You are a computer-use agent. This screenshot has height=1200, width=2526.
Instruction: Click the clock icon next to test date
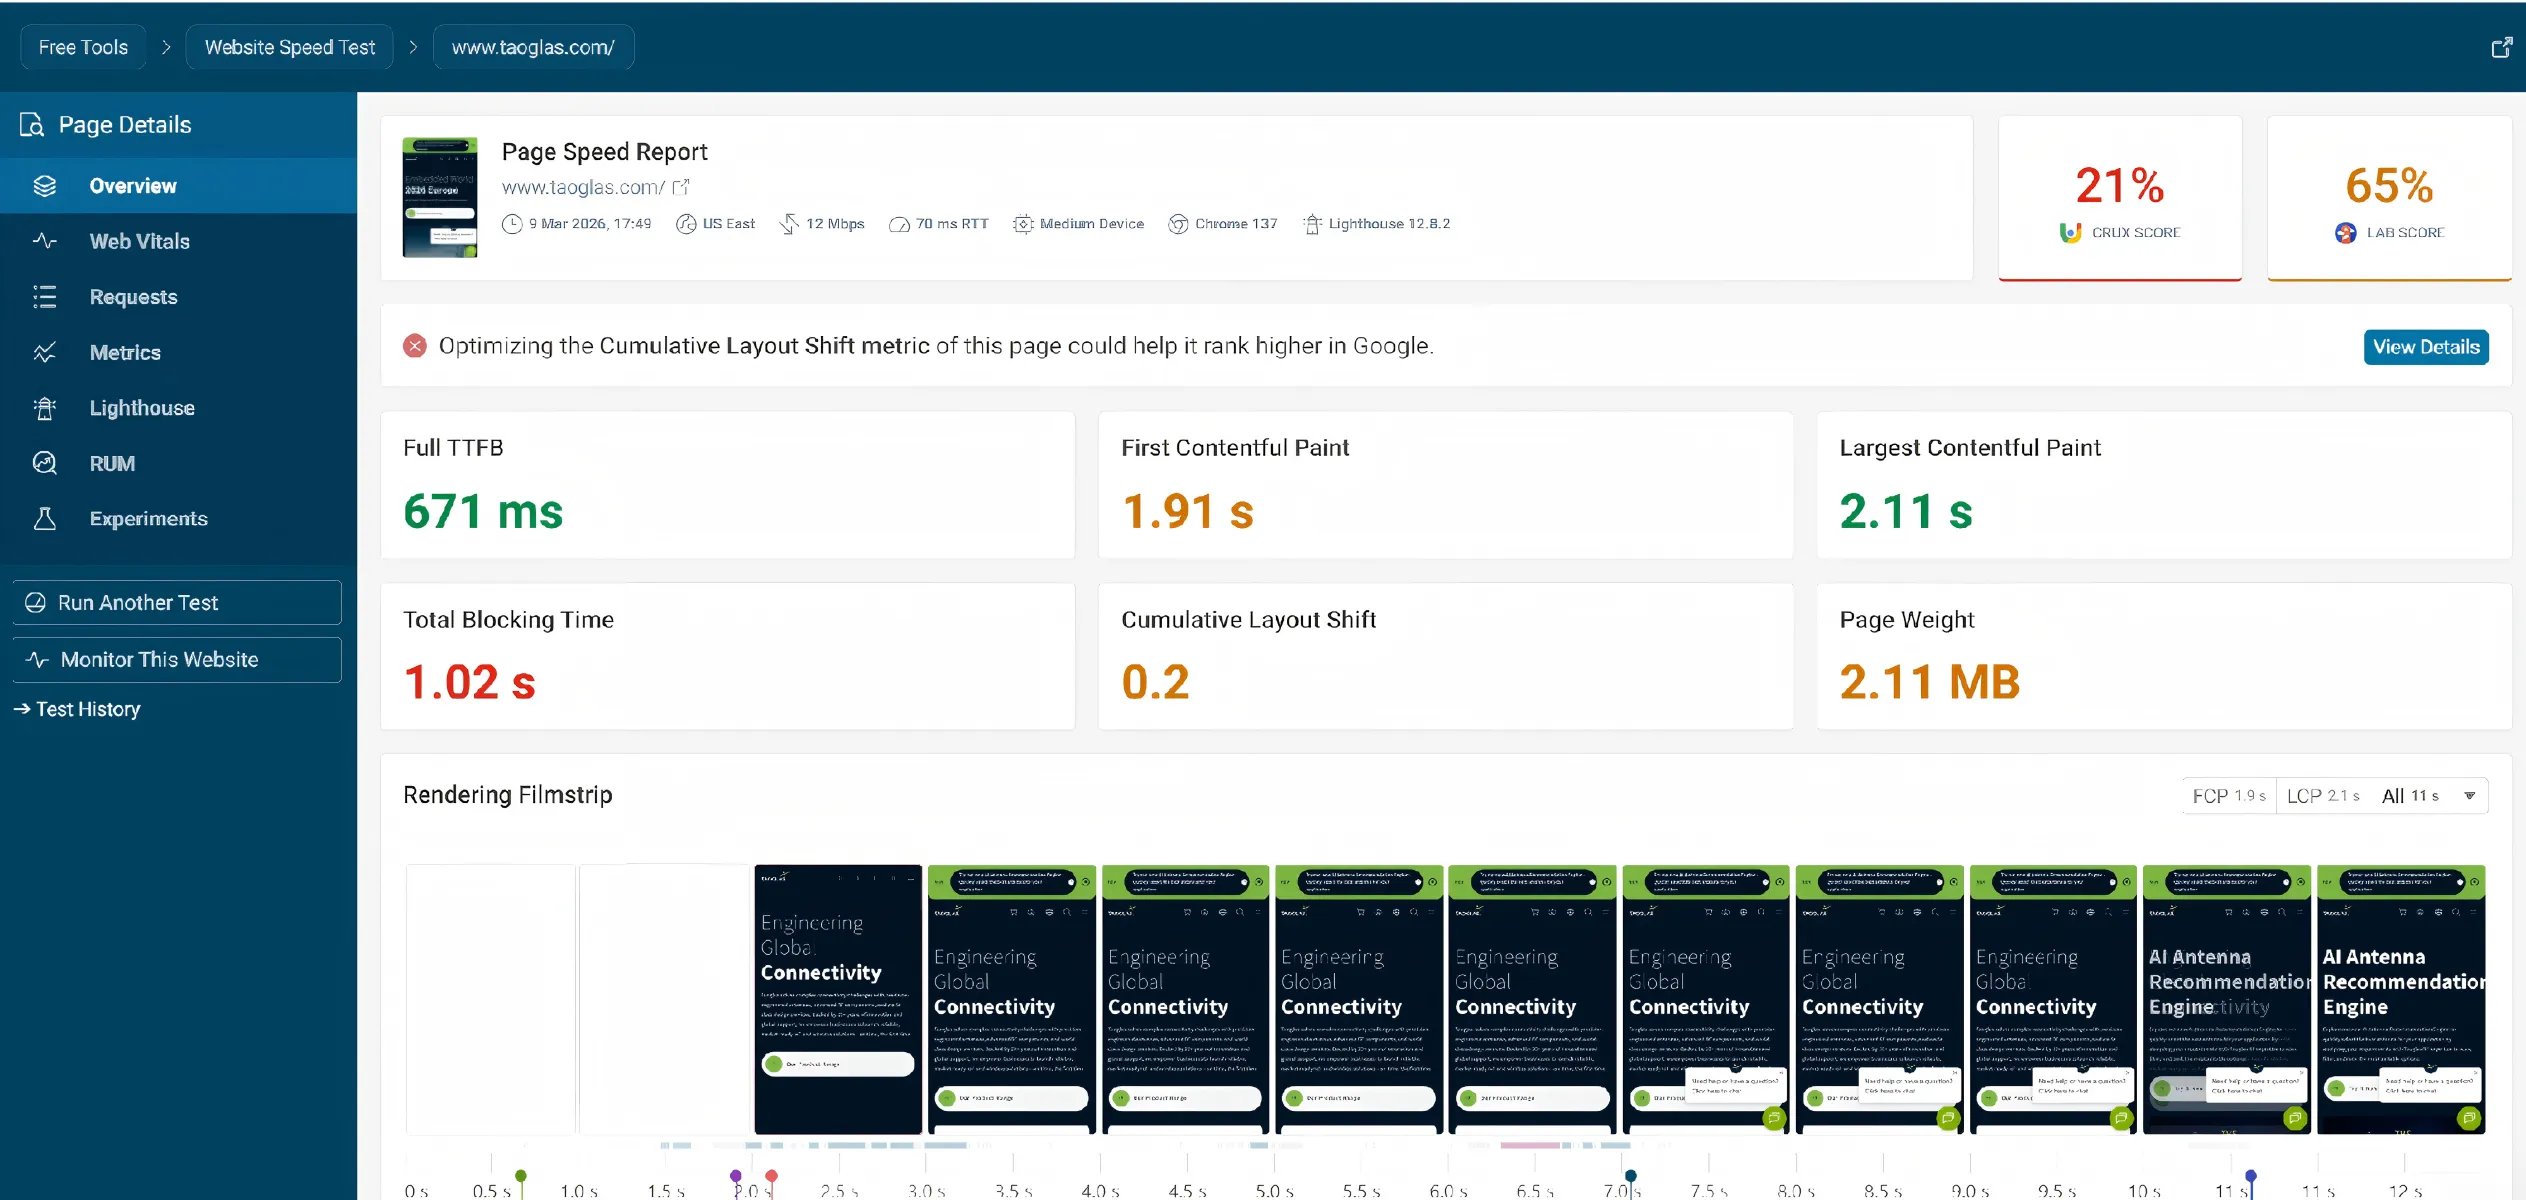[512, 224]
